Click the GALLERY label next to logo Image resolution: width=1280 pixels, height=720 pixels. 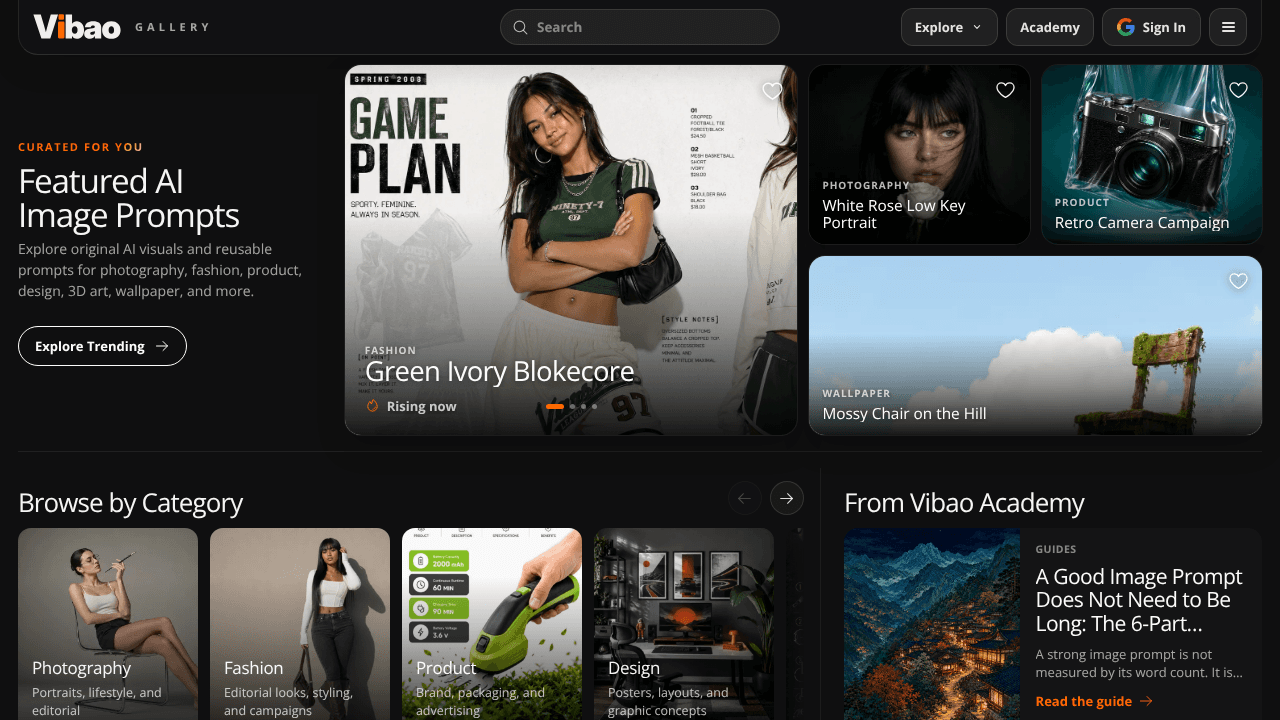pos(172,27)
